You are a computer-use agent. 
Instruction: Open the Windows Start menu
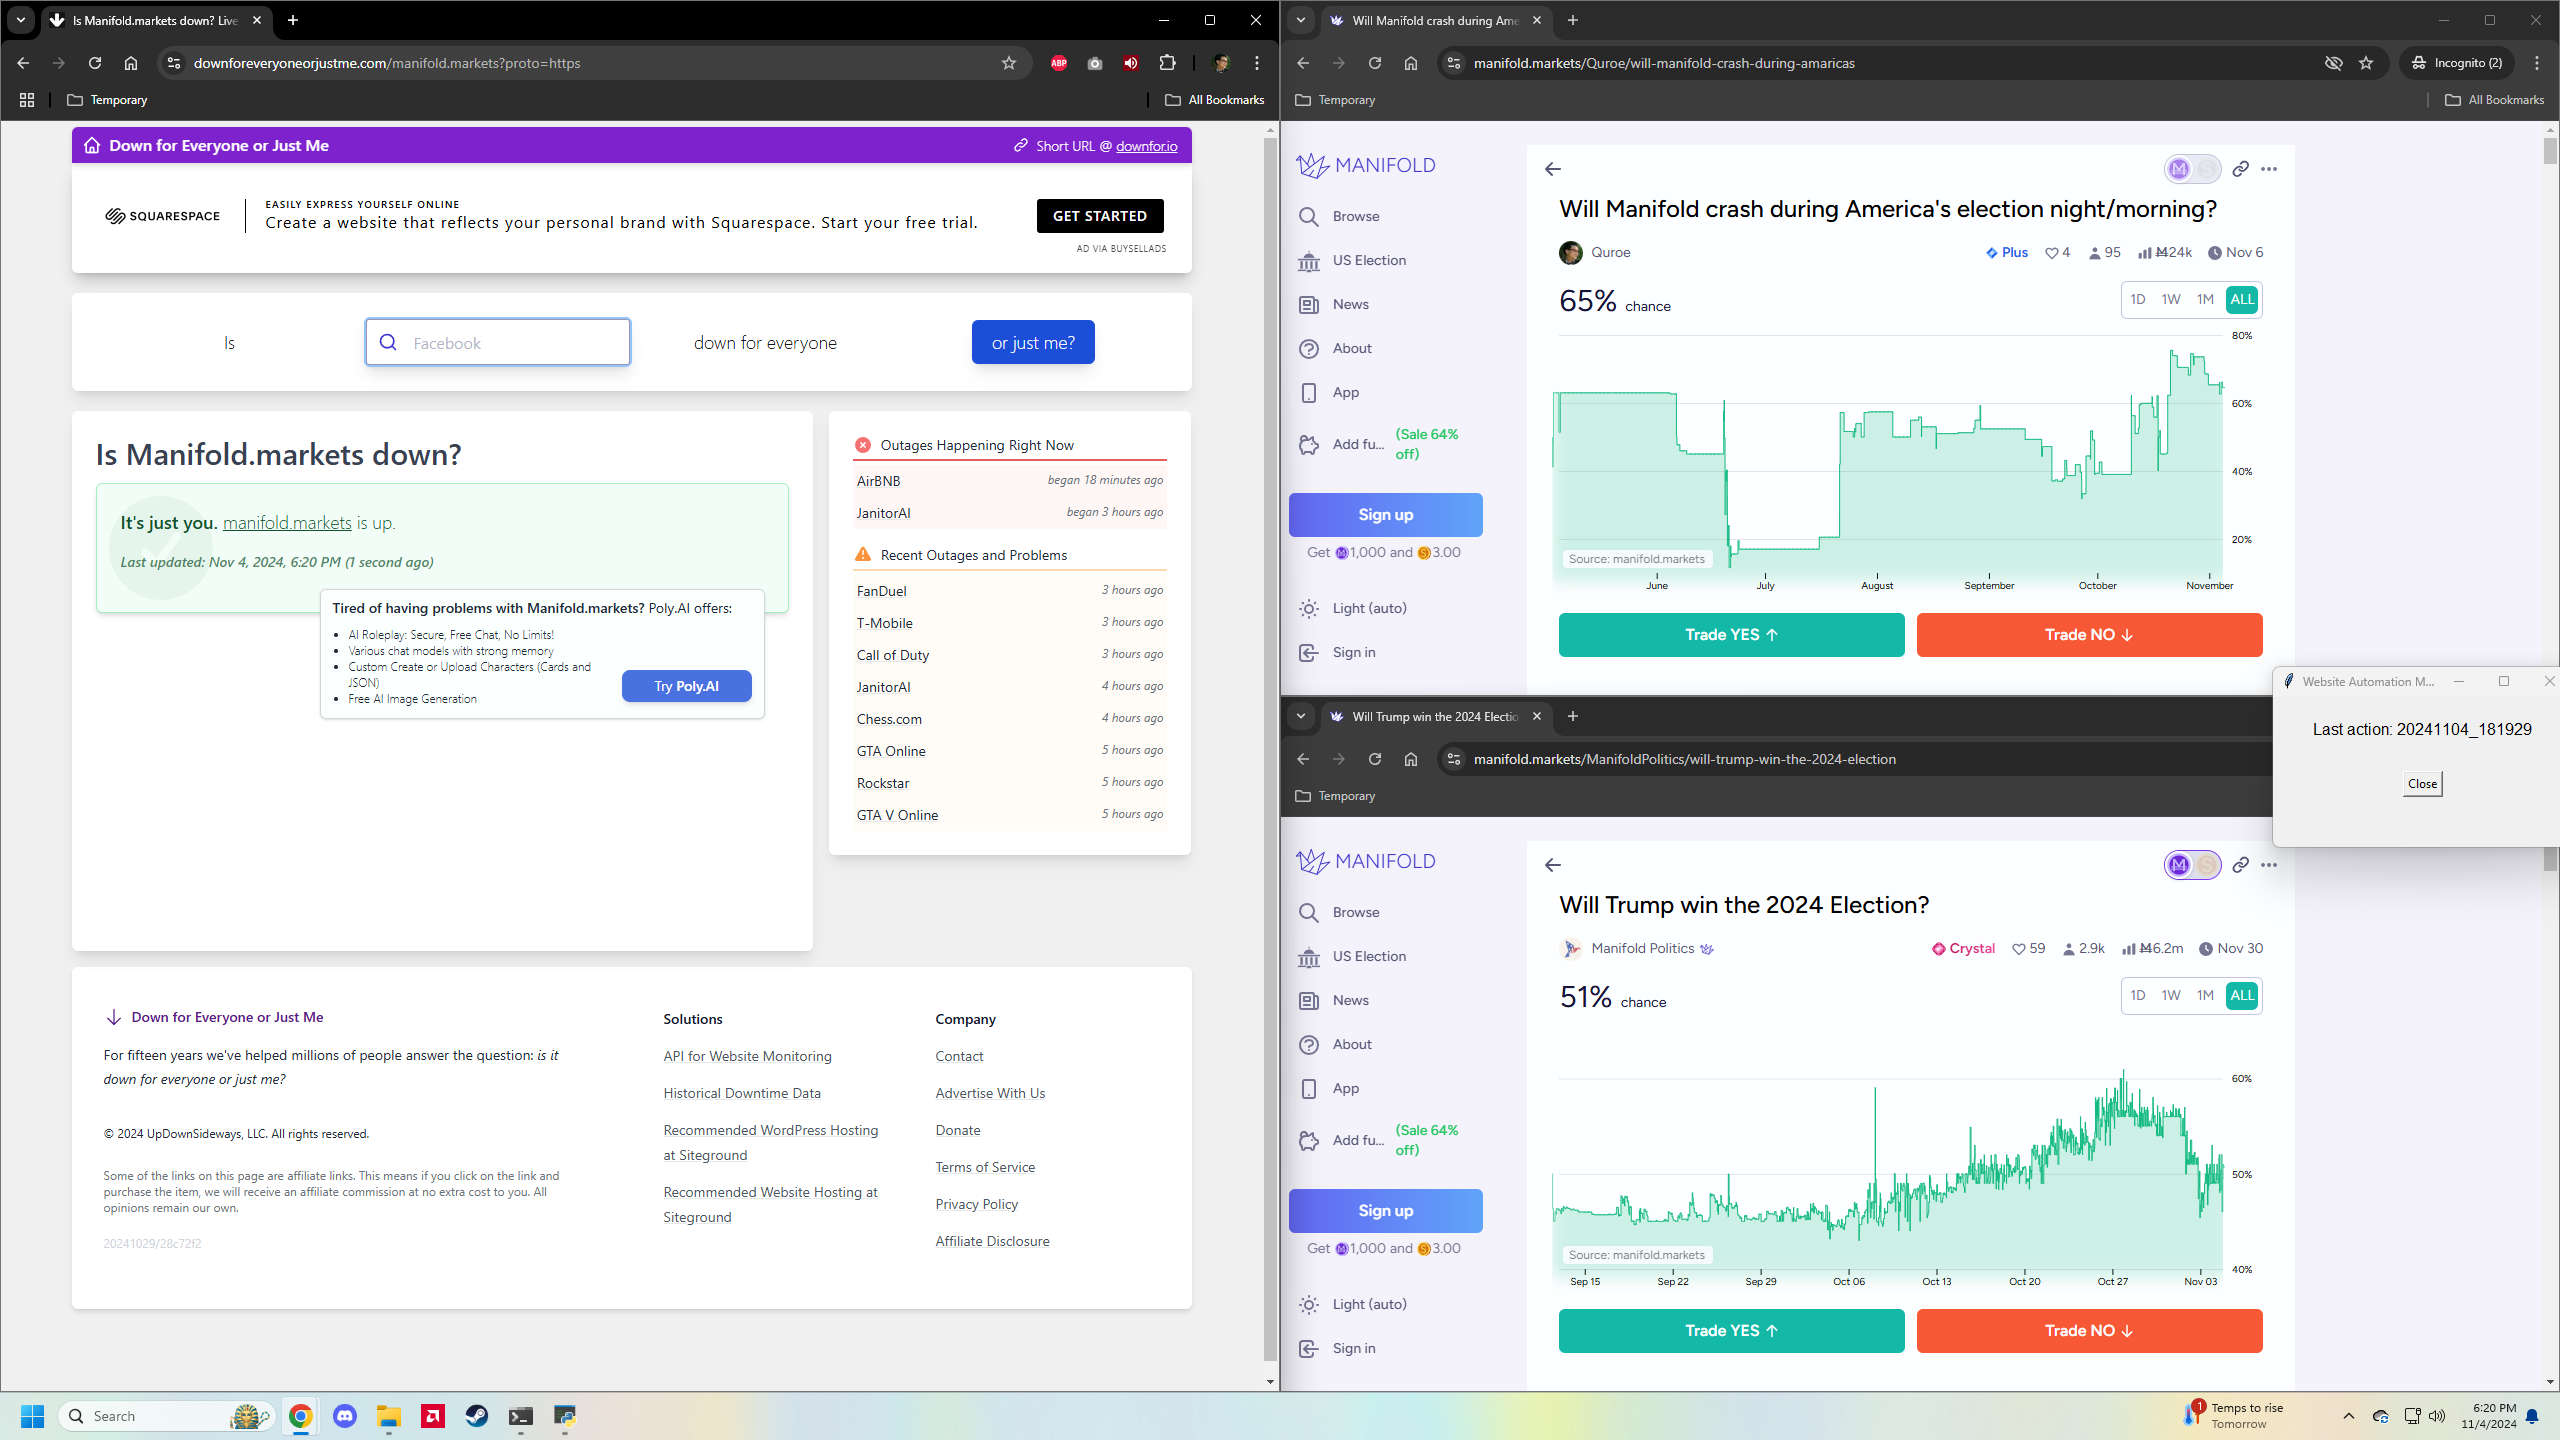pos(33,1416)
